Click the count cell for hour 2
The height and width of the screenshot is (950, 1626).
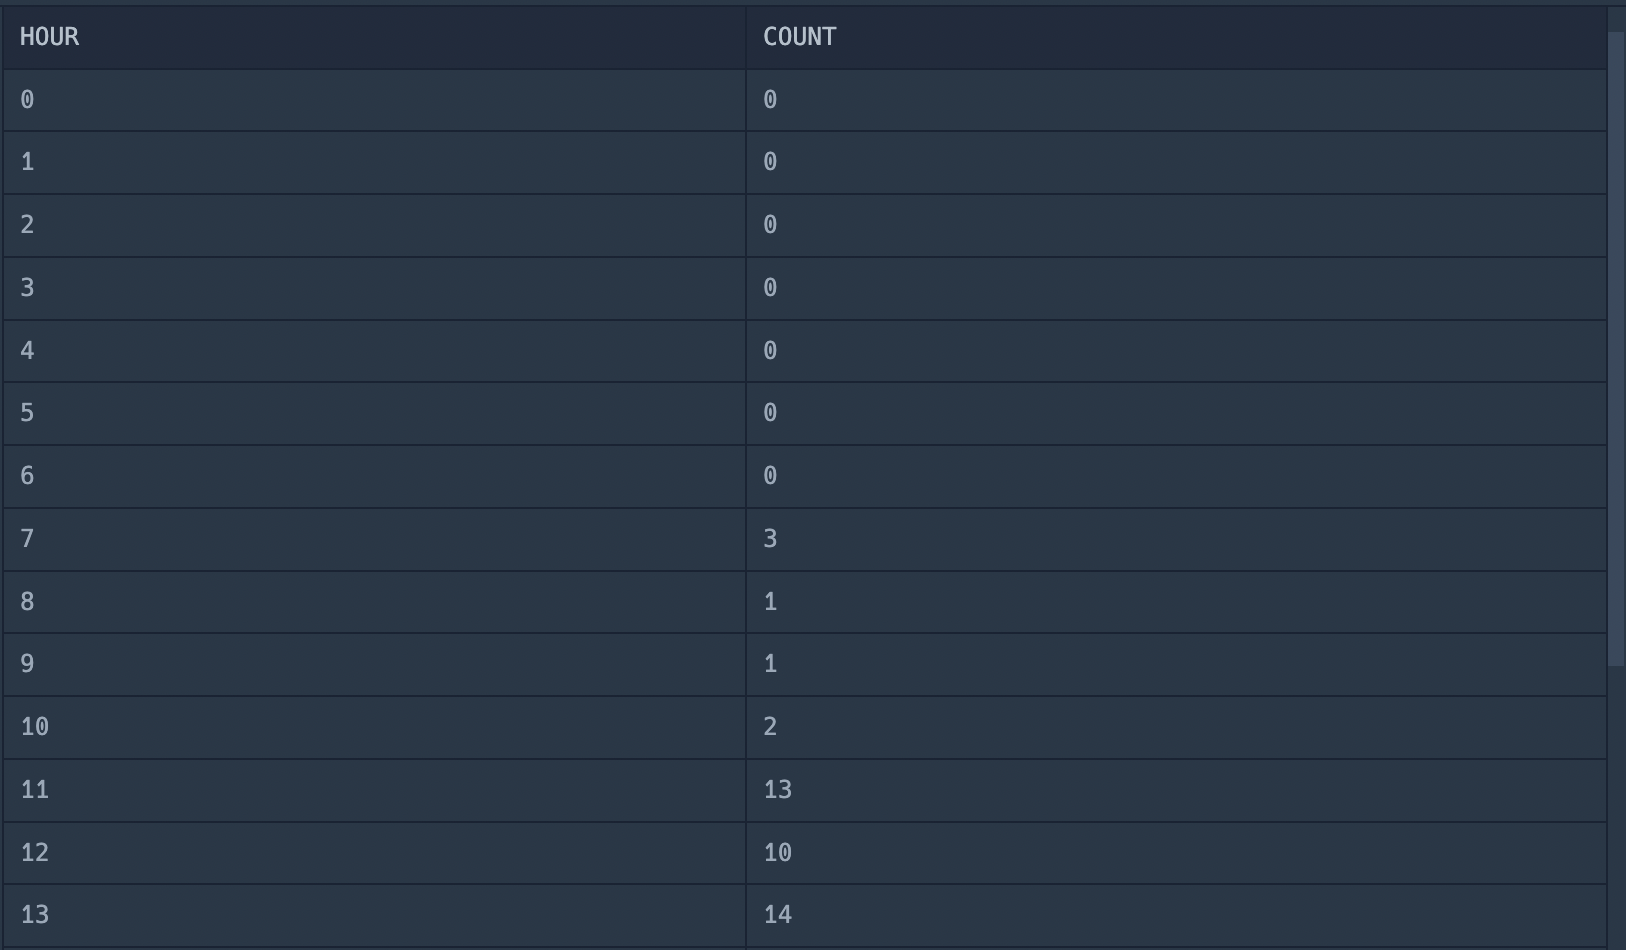[1176, 226]
